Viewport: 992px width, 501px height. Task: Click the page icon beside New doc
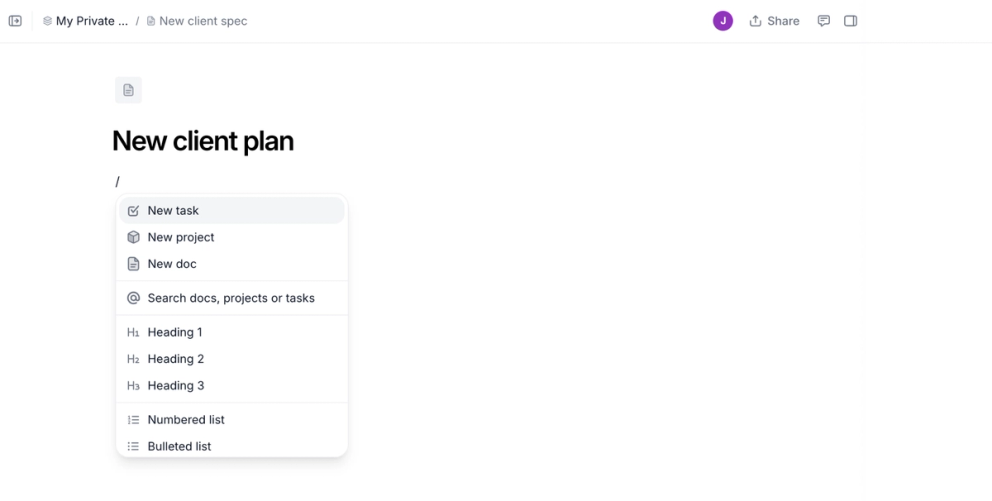[x=133, y=265]
